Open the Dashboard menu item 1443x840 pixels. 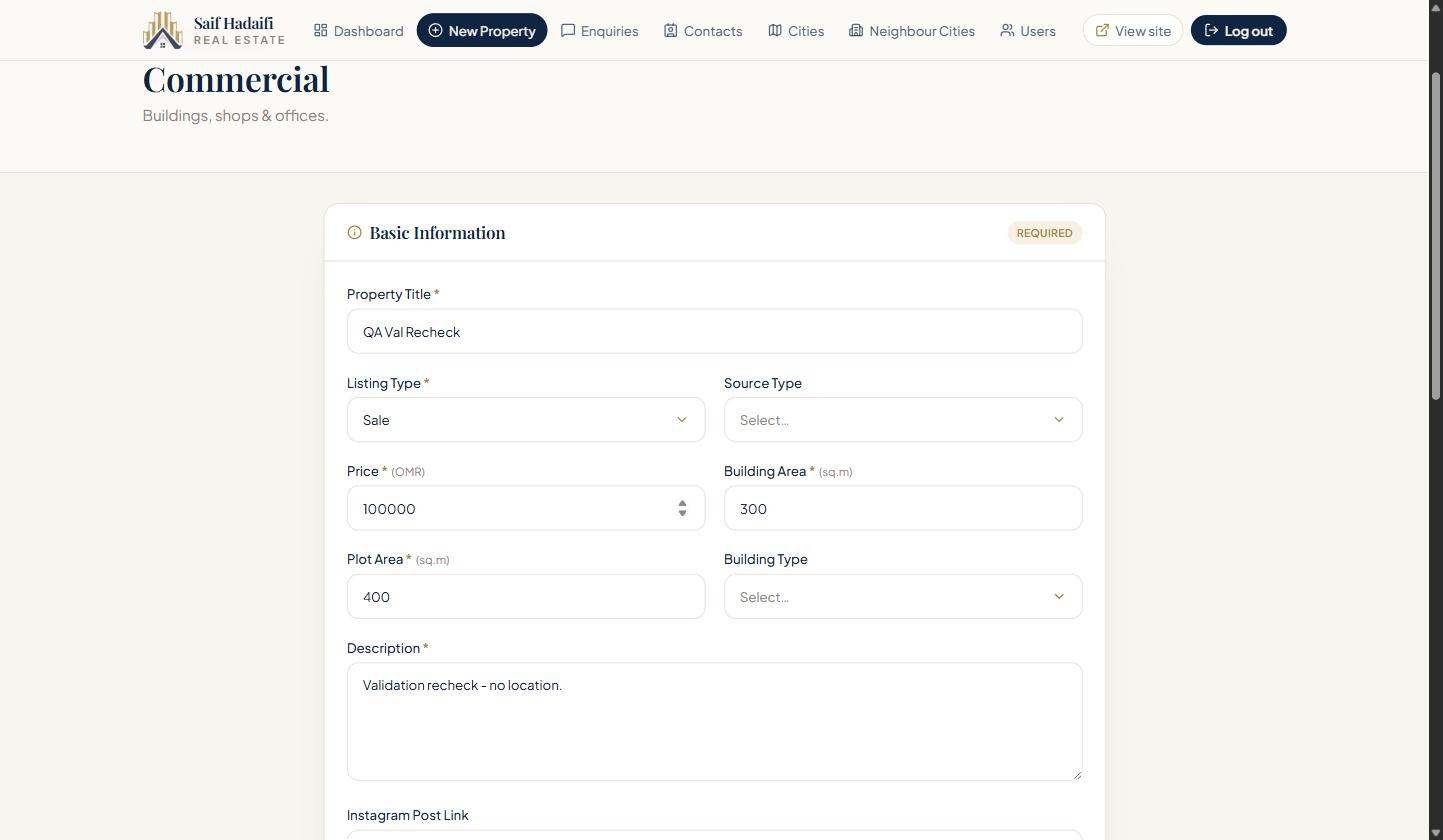(358, 30)
